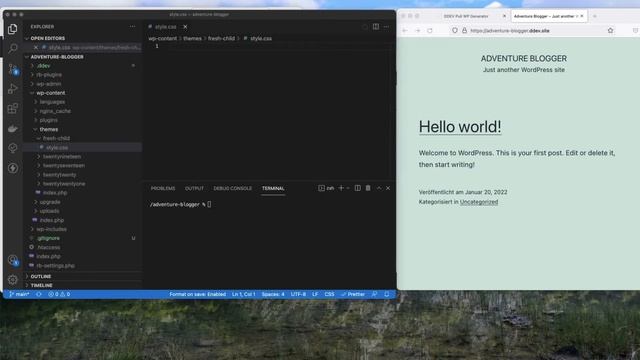Click the feedback icon in status bar
640x360 pixels.
pos(374,294)
